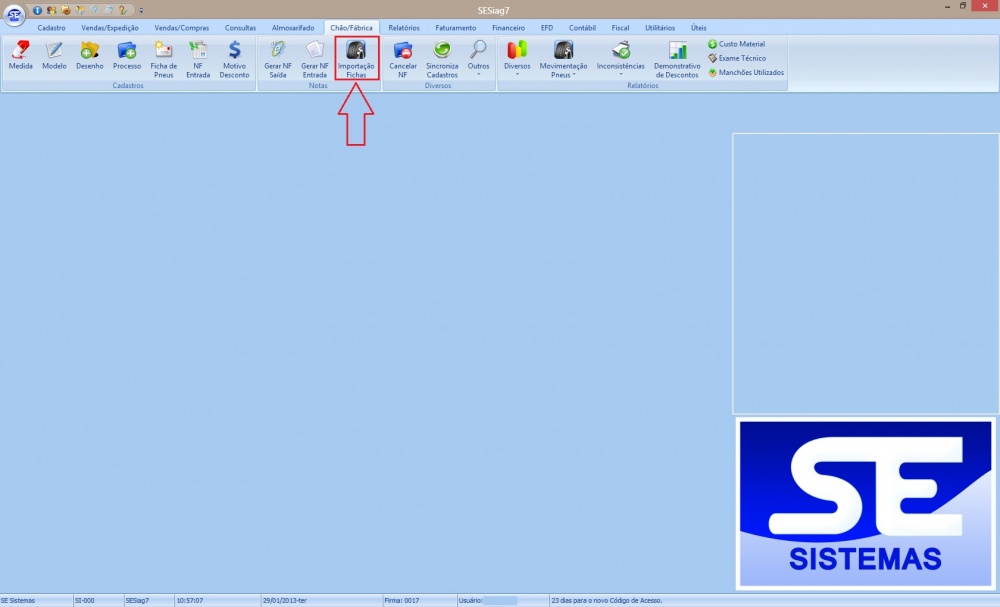
Task: Open the Movimentação Pneus dropdown
Action: (x=563, y=60)
